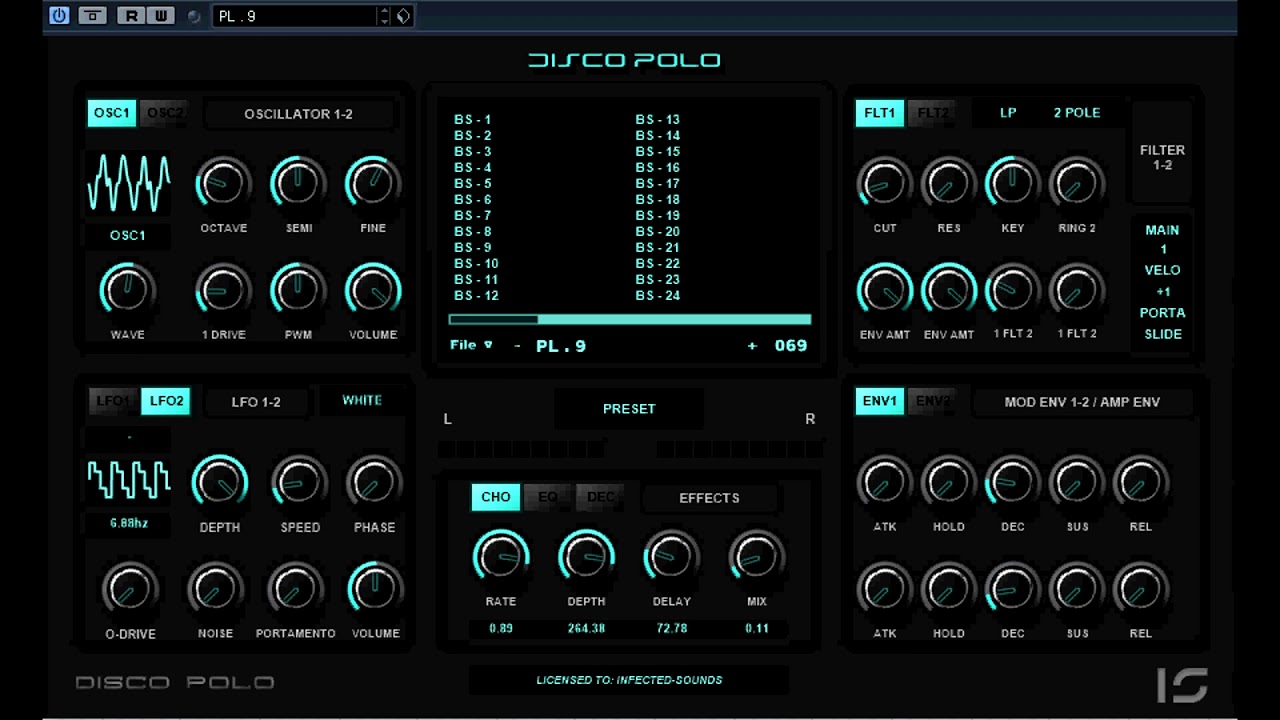Select the ENV2 tab
Screen dimensions: 1280x720
(933, 401)
